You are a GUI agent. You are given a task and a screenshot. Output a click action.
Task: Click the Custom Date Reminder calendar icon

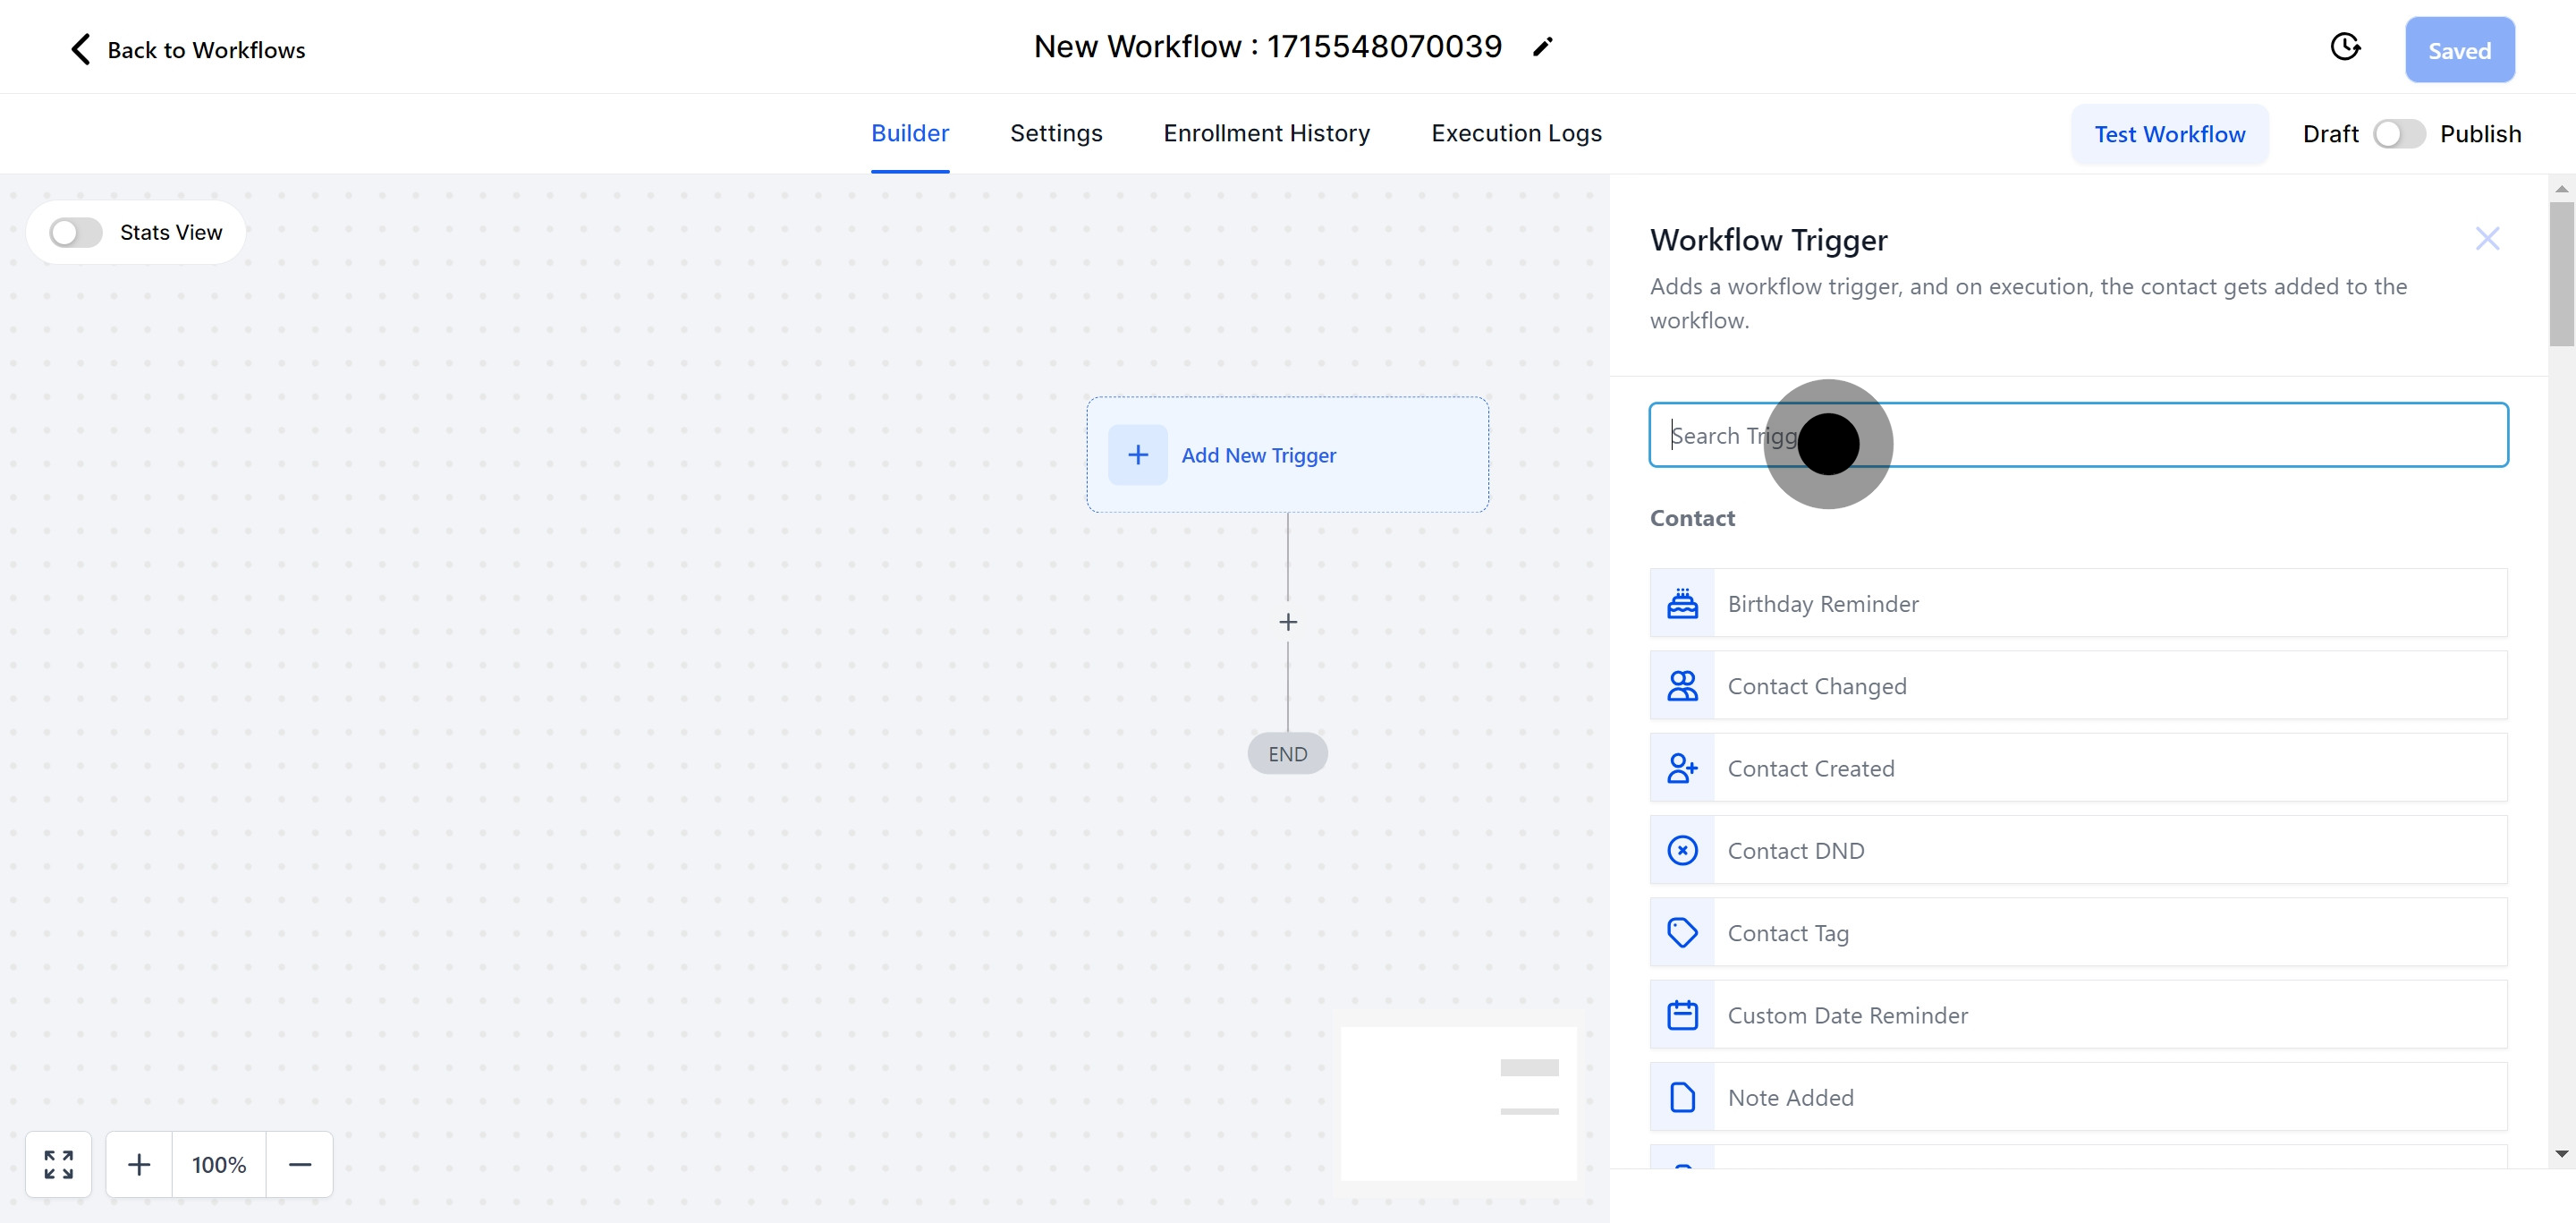(x=1682, y=1015)
